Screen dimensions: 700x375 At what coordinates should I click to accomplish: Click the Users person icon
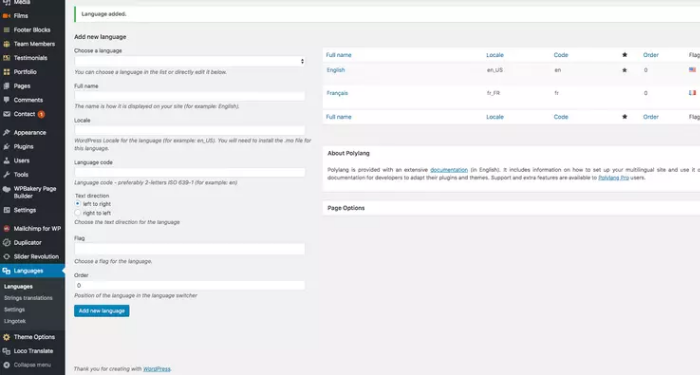[x=6, y=161]
